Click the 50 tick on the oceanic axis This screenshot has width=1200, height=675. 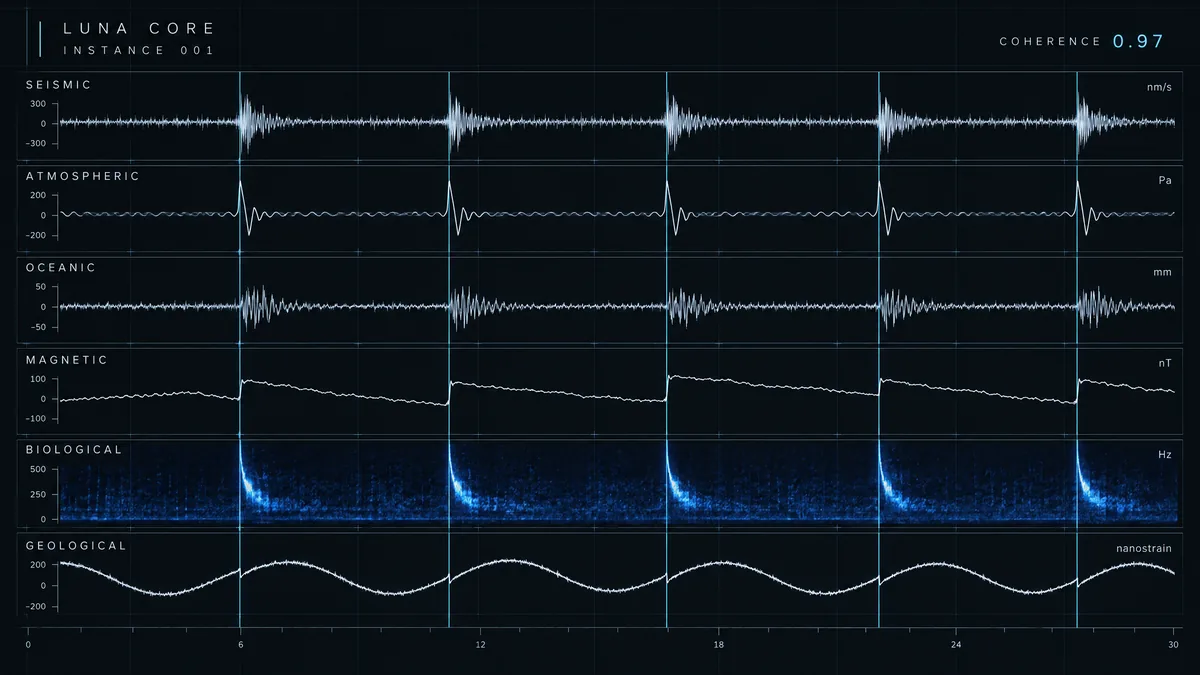(41, 287)
